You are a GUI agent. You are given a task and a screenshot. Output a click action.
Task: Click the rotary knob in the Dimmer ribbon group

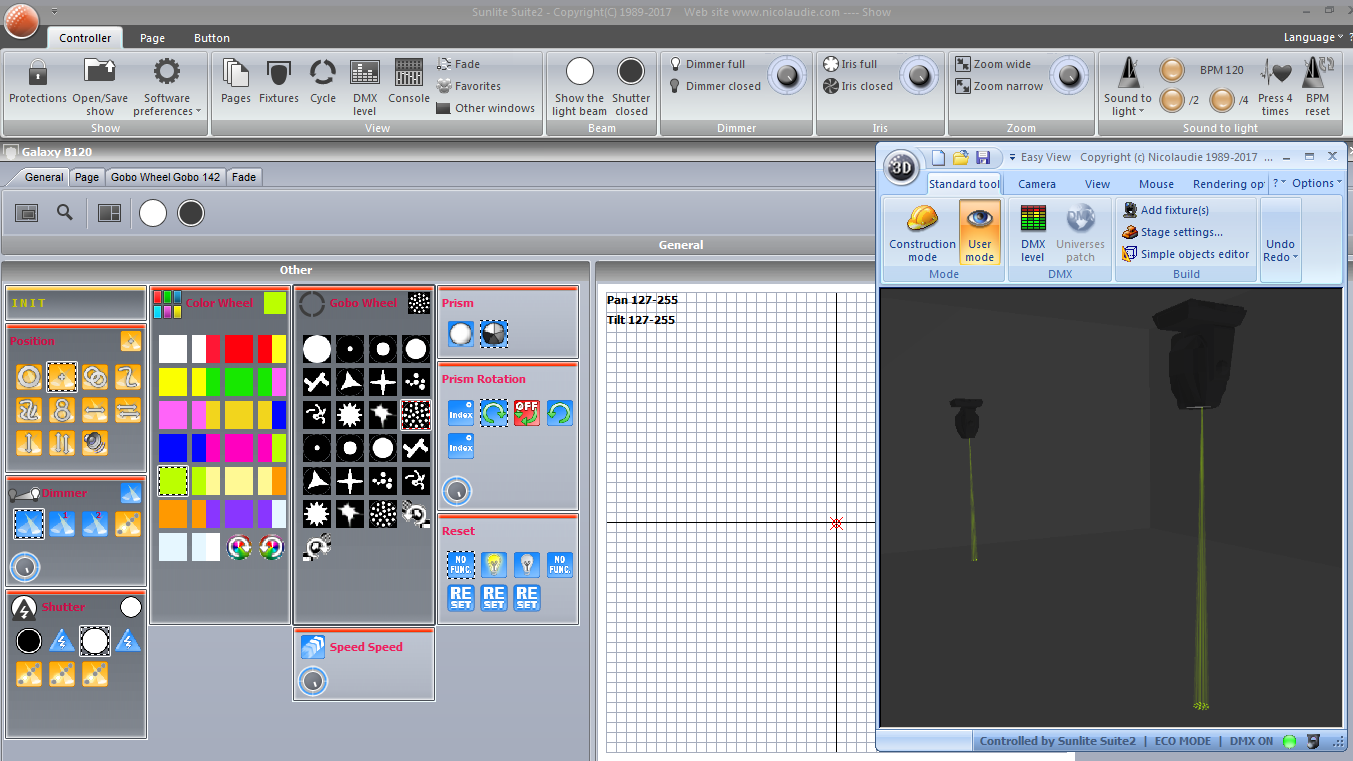pos(787,75)
